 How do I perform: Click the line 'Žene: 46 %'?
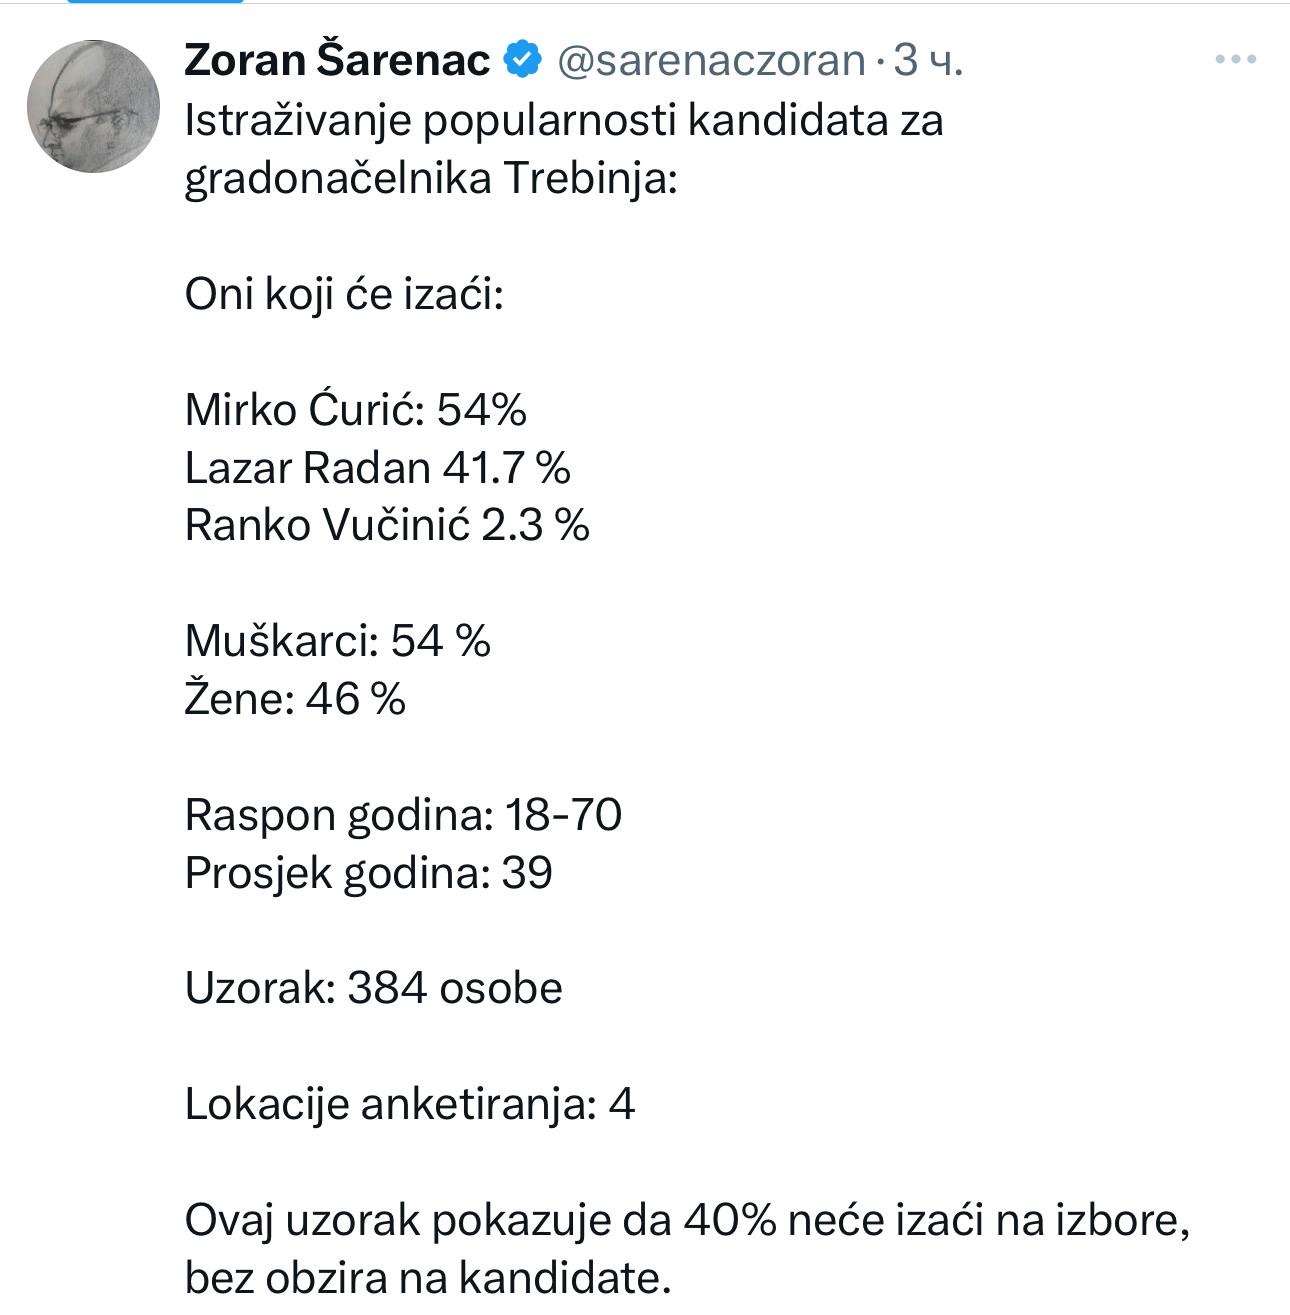pos(295,698)
